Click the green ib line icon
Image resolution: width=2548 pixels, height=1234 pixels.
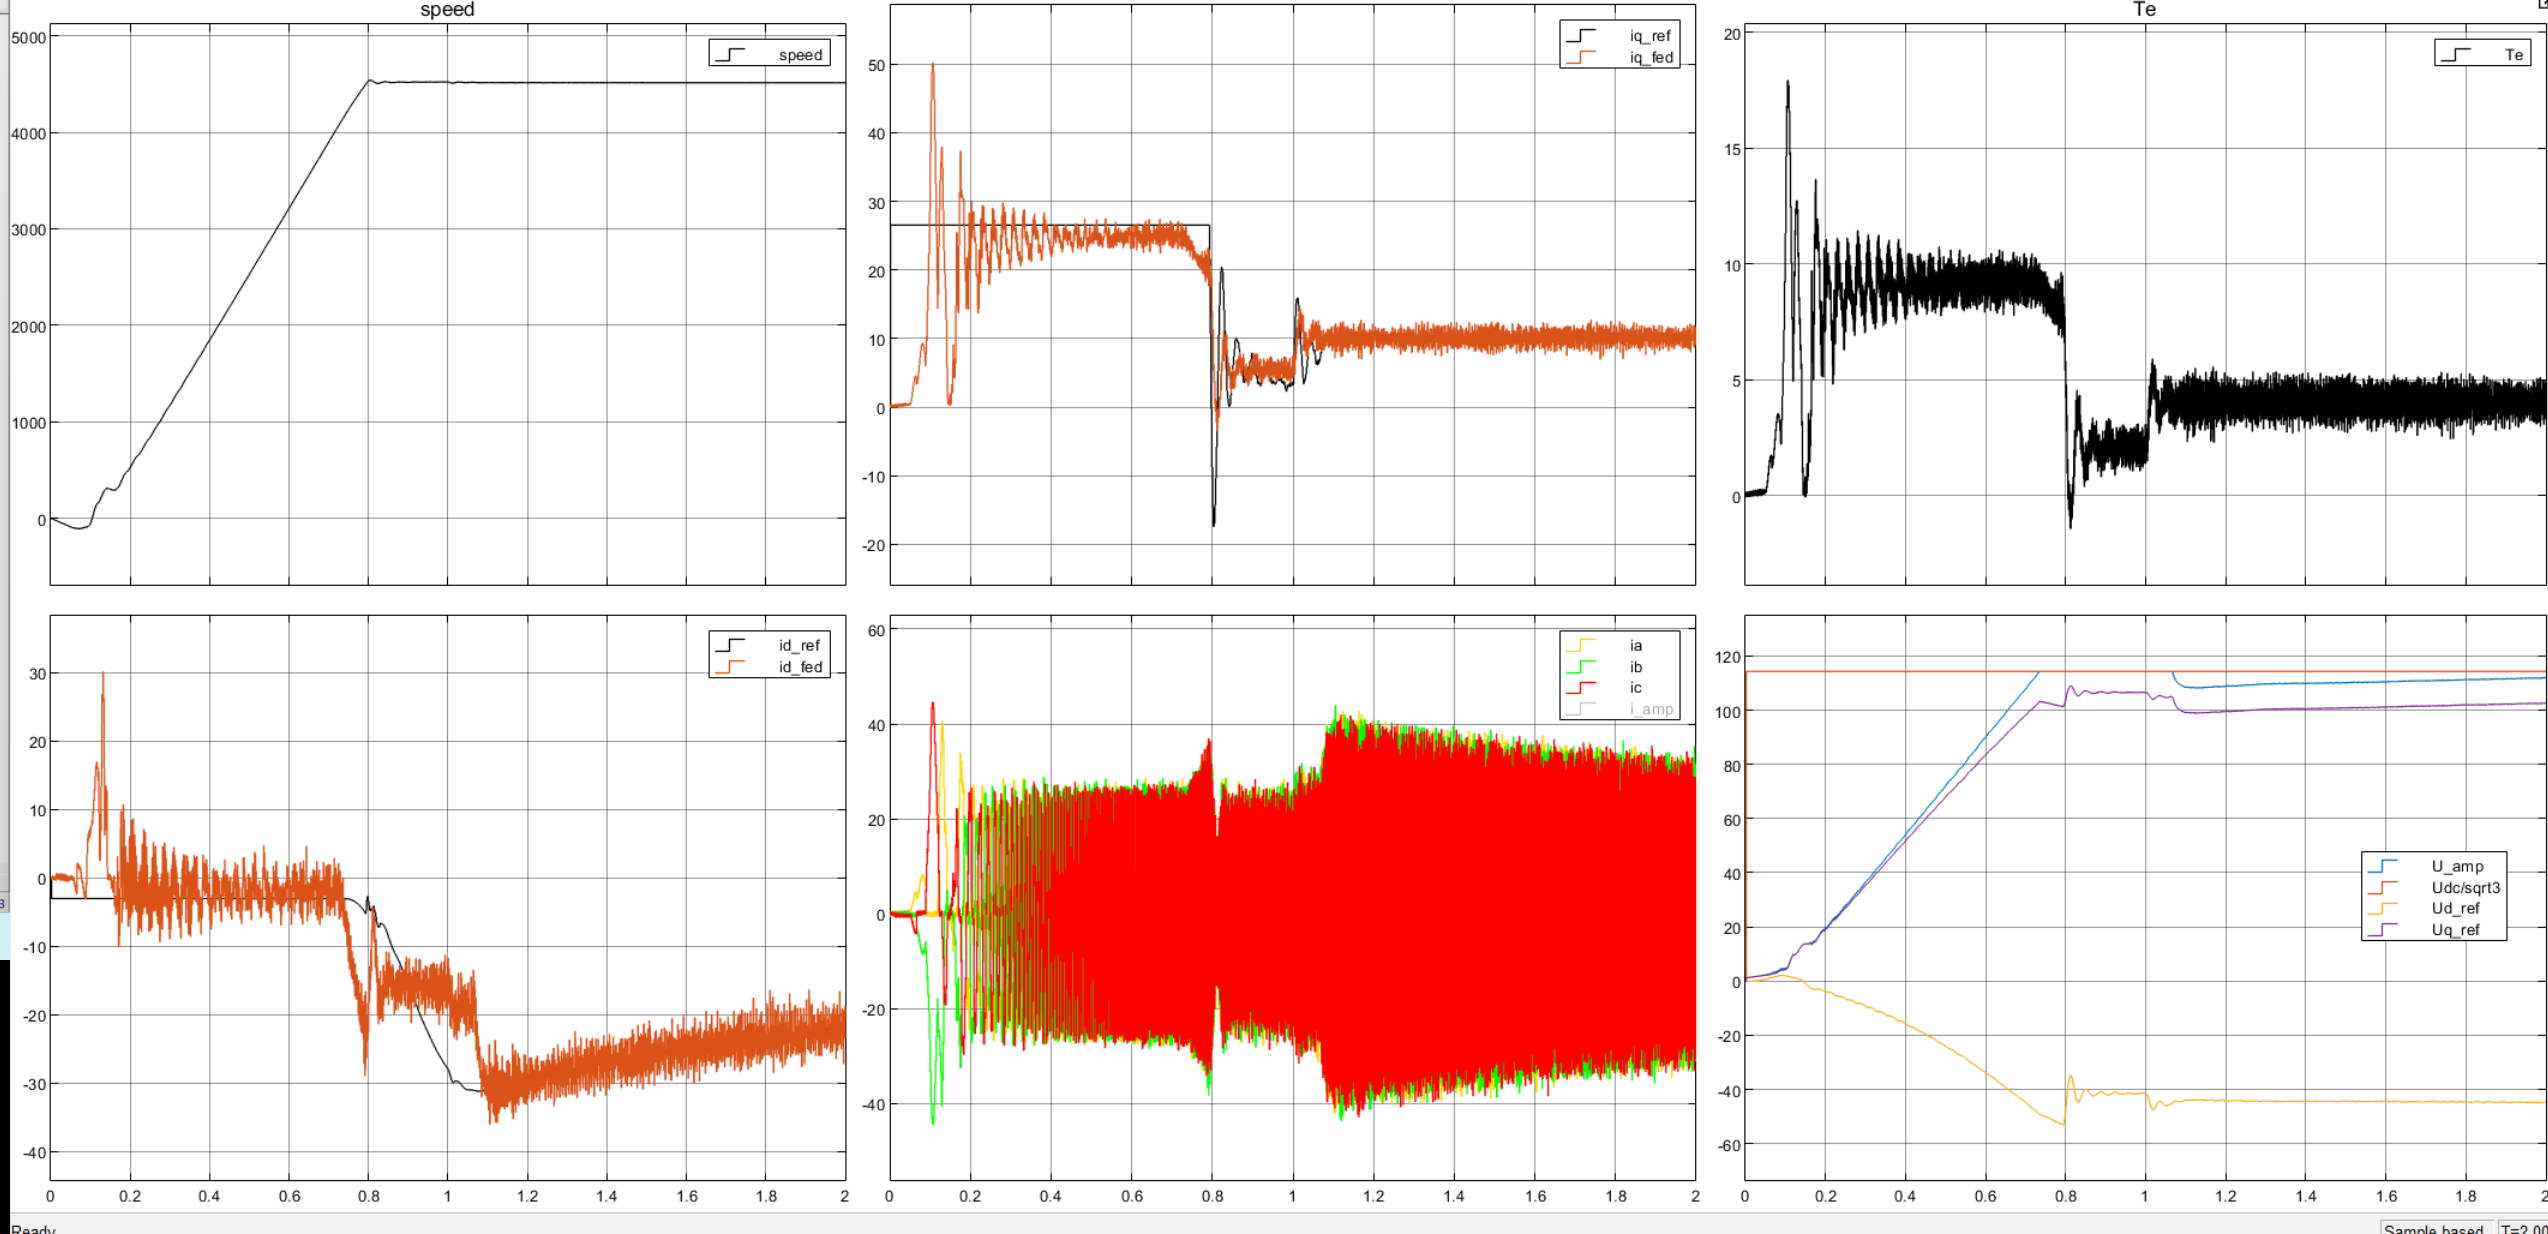pyautogui.click(x=1580, y=667)
